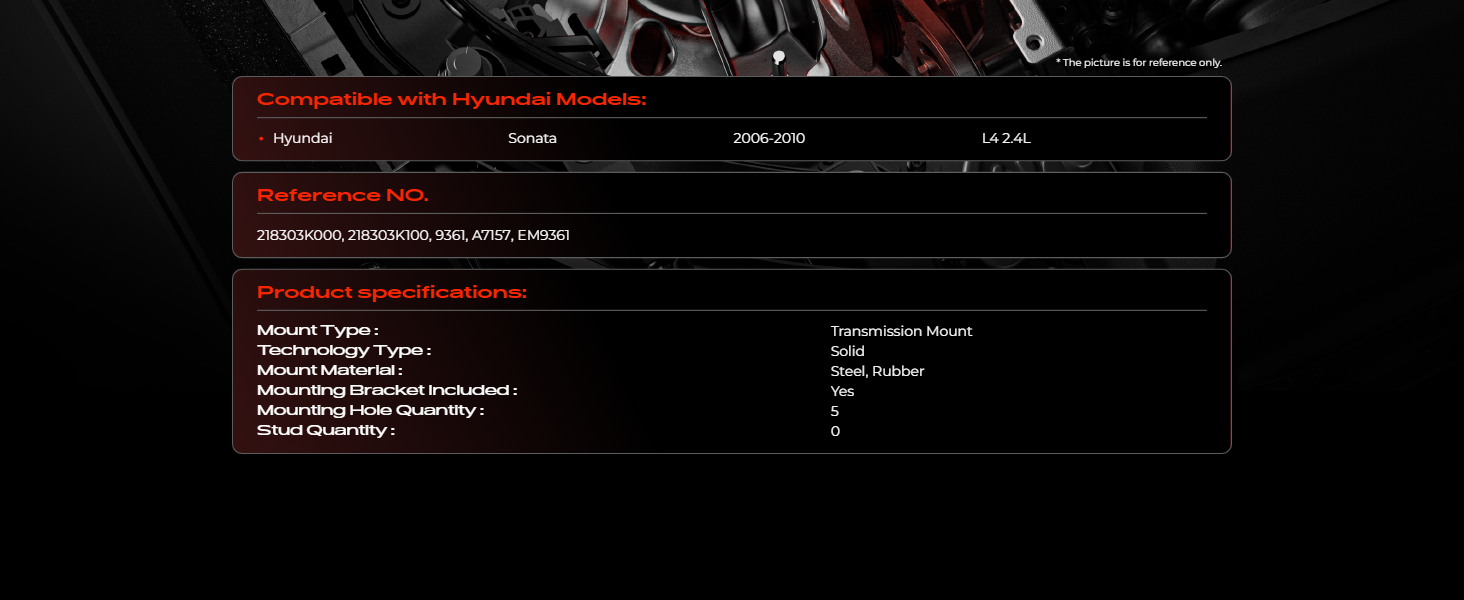
Task: Click the '5' hole quantity value
Action: coord(835,411)
